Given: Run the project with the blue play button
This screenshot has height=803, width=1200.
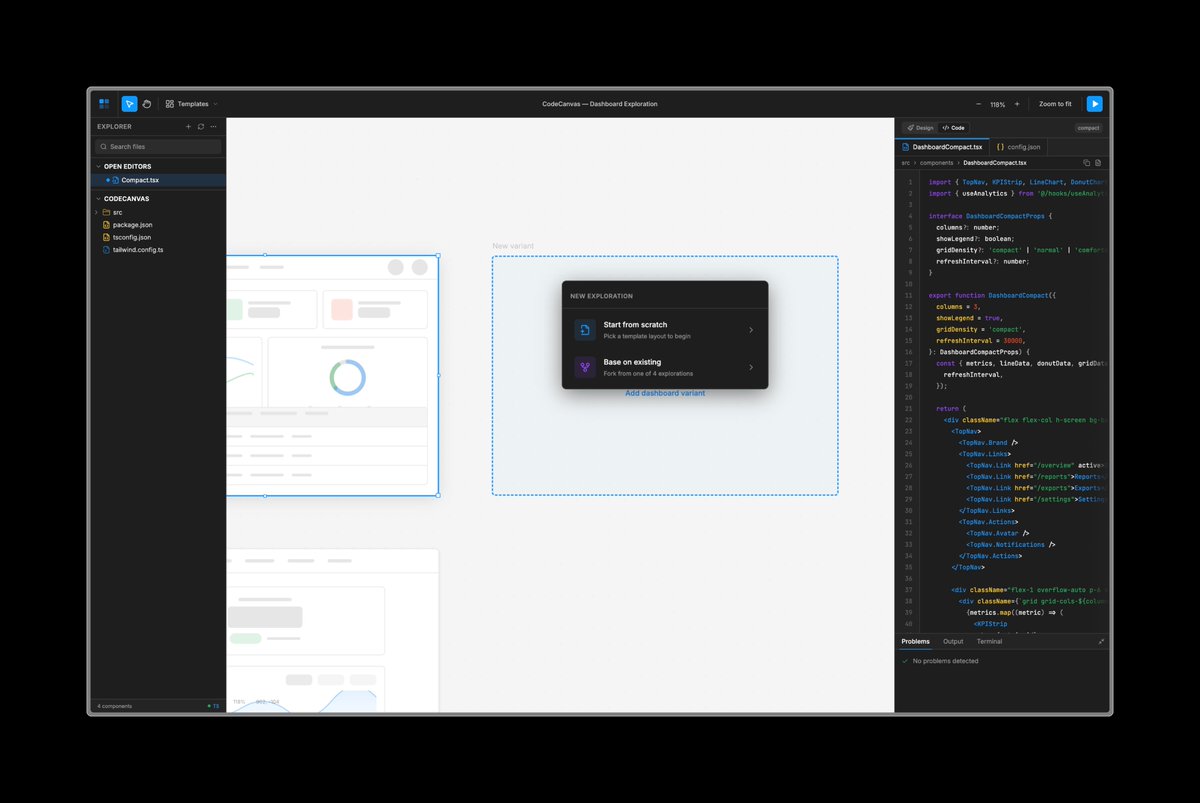Looking at the screenshot, I should [1094, 103].
